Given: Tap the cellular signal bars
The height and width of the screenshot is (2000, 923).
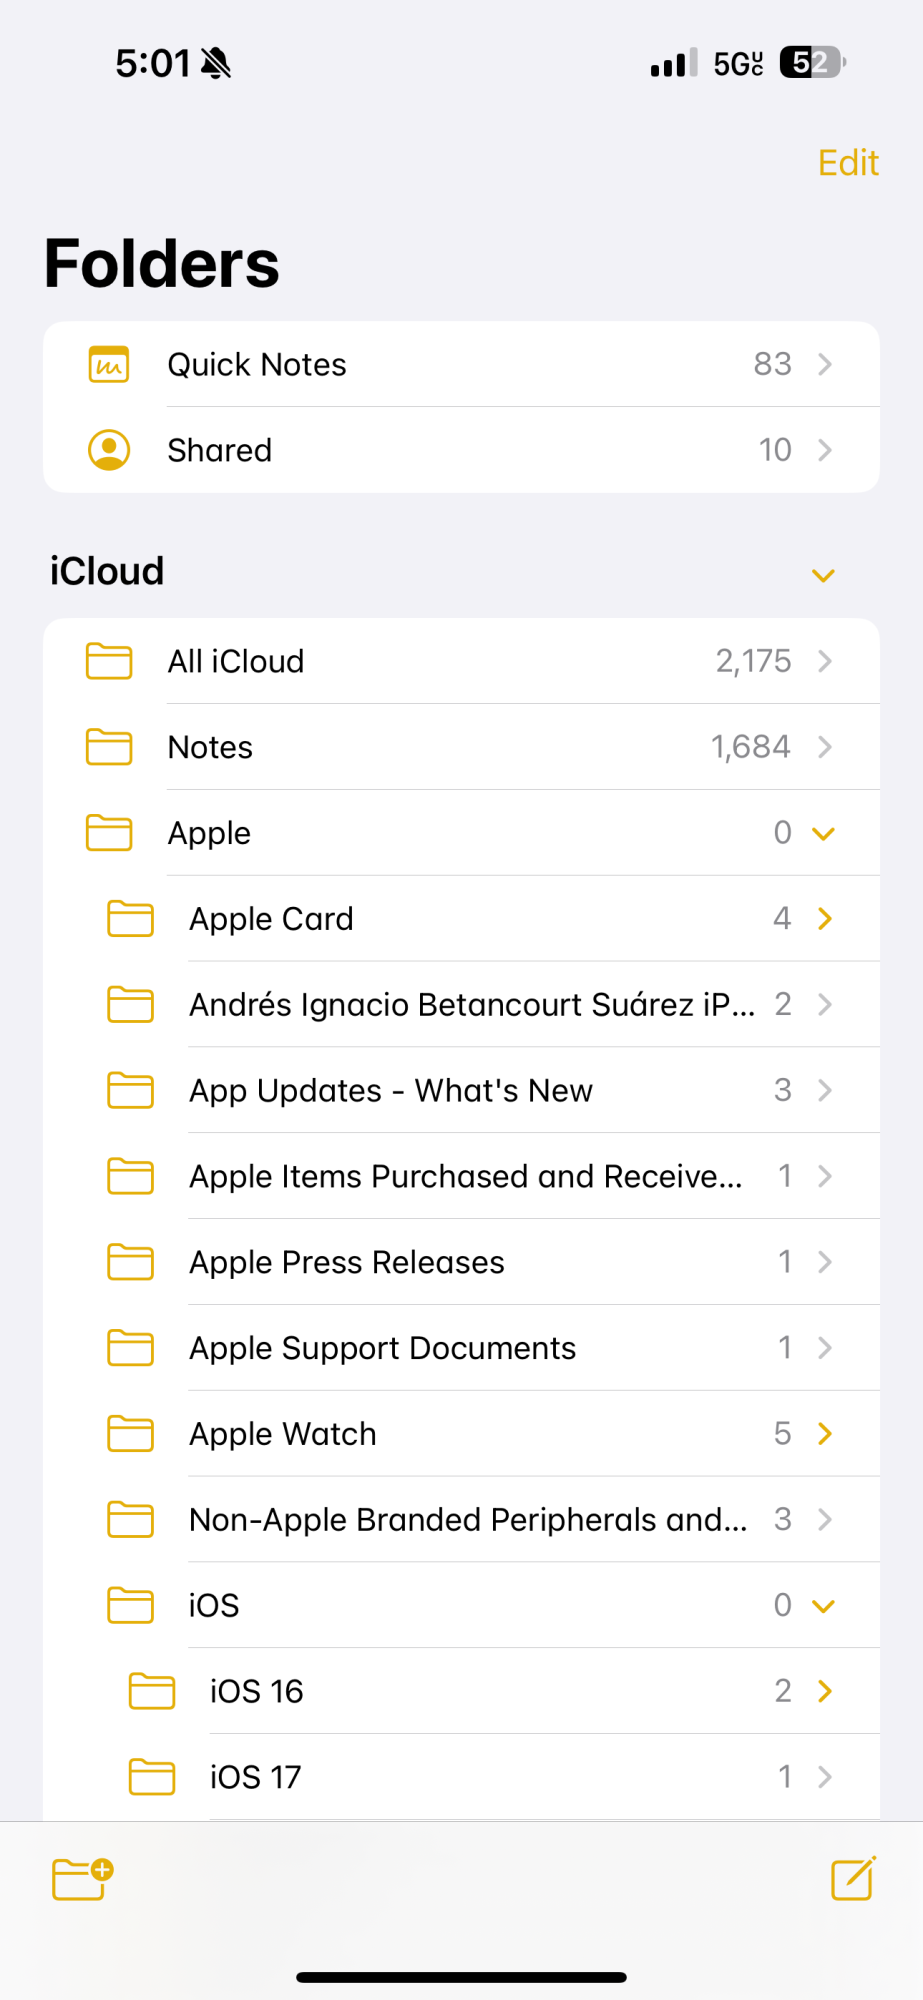Looking at the screenshot, I should click(x=674, y=64).
